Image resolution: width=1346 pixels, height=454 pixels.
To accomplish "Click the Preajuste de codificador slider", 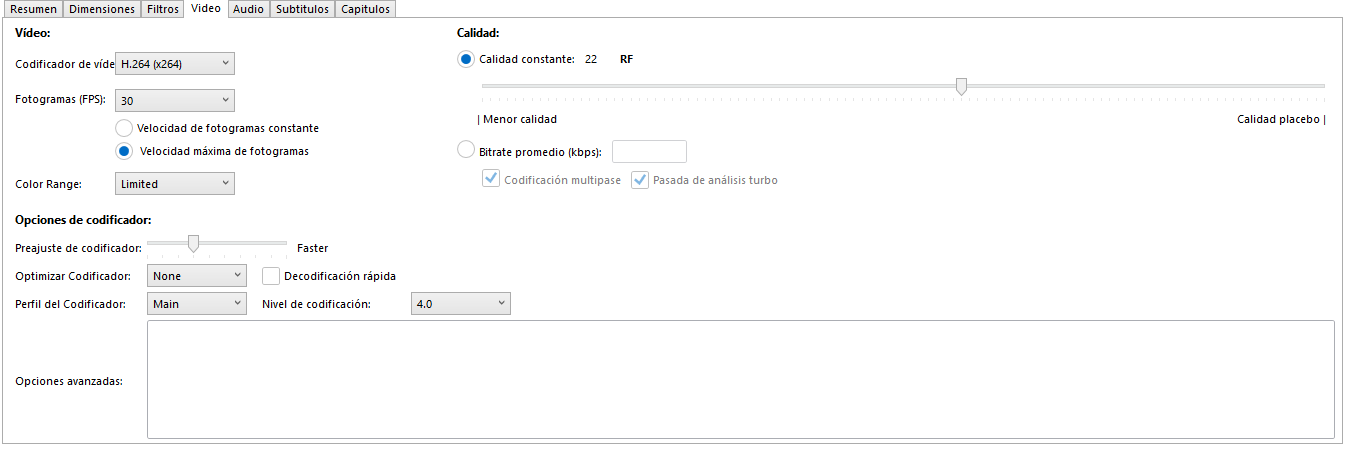I will coord(193,243).
